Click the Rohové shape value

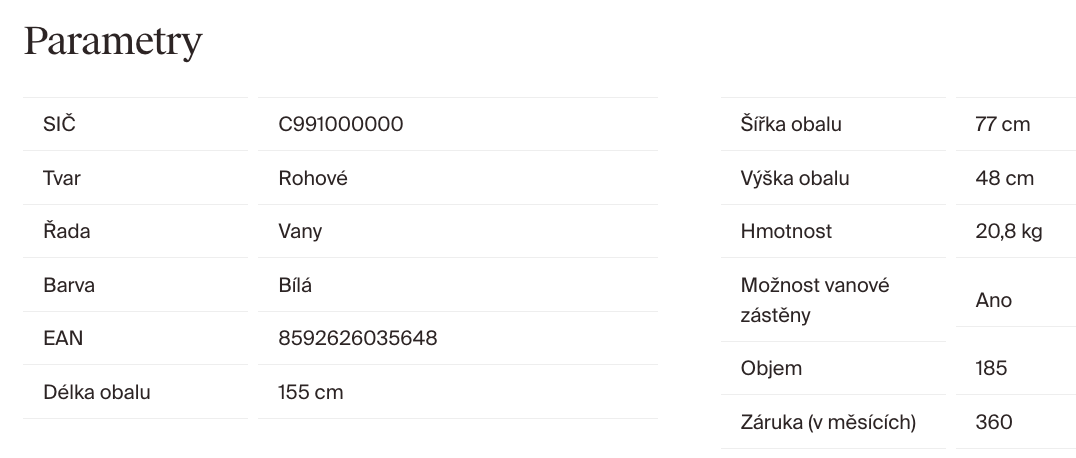(313, 178)
